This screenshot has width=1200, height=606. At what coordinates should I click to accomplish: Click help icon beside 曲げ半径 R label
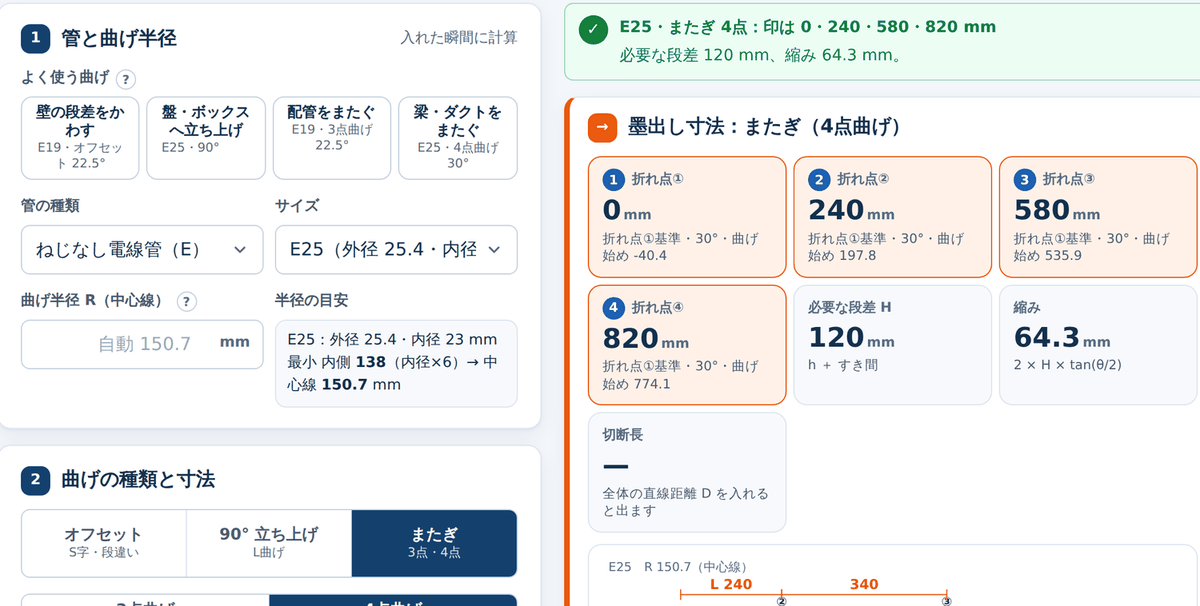point(187,301)
